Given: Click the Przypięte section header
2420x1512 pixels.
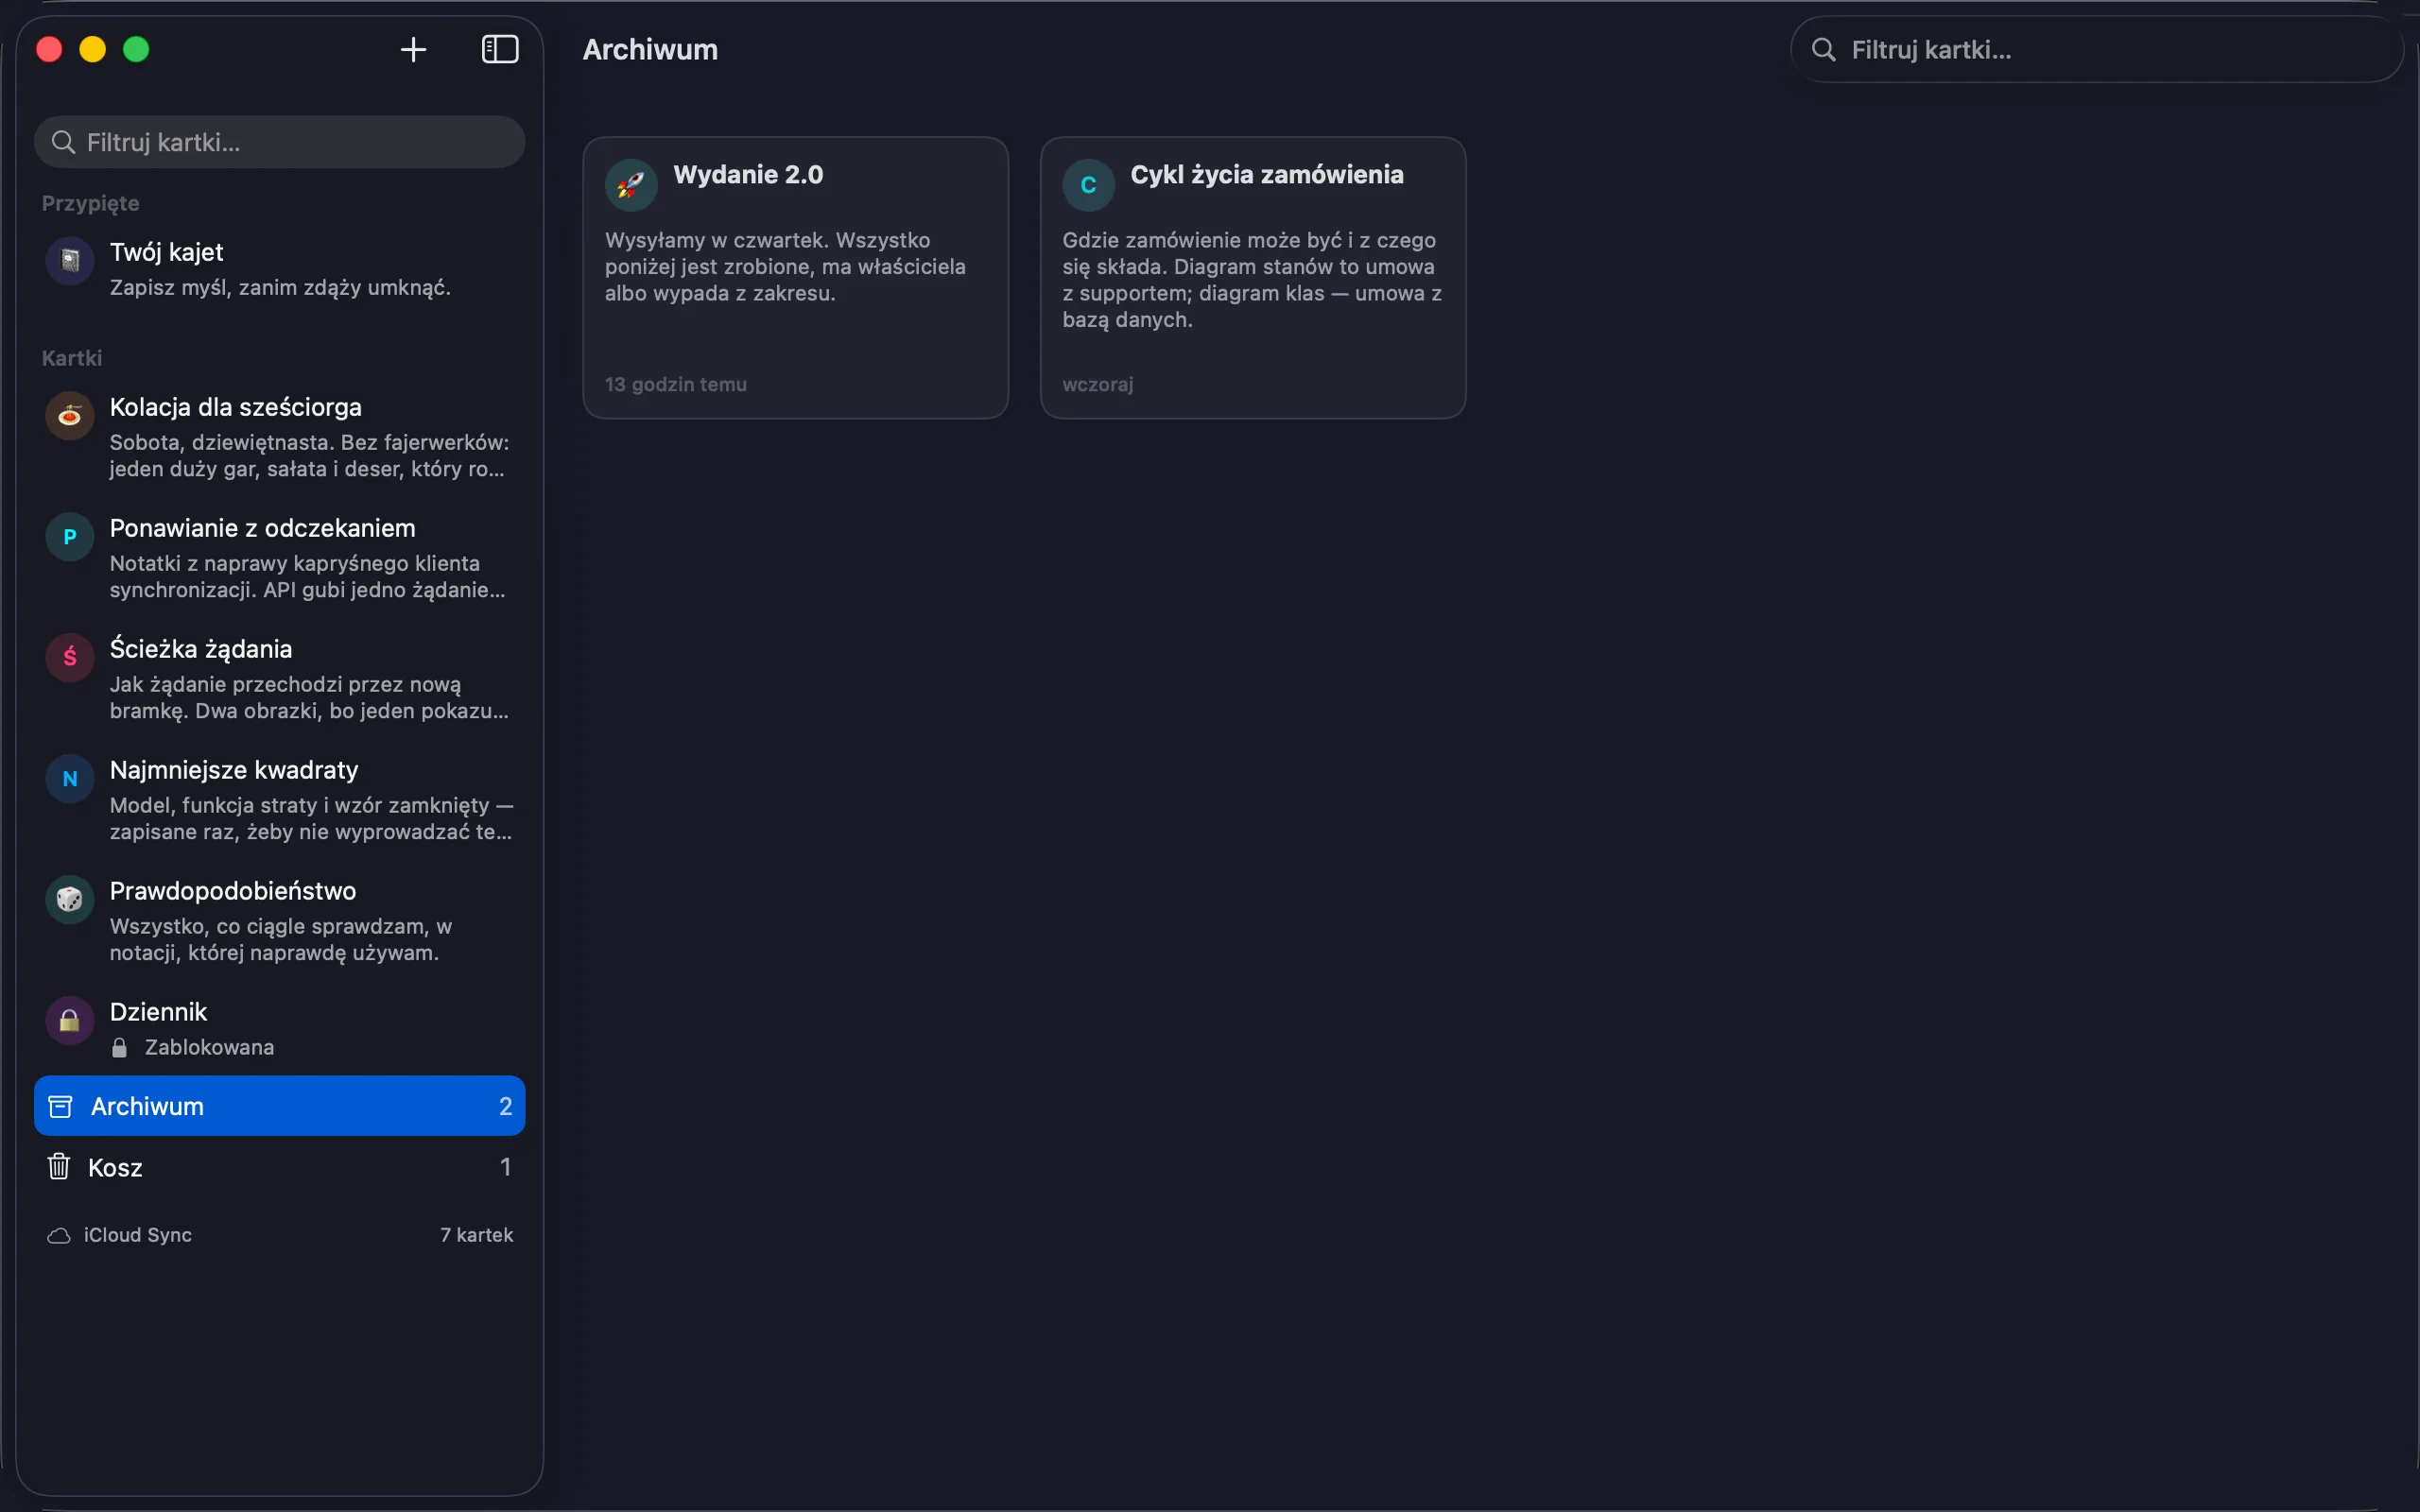Looking at the screenshot, I should click(x=91, y=203).
